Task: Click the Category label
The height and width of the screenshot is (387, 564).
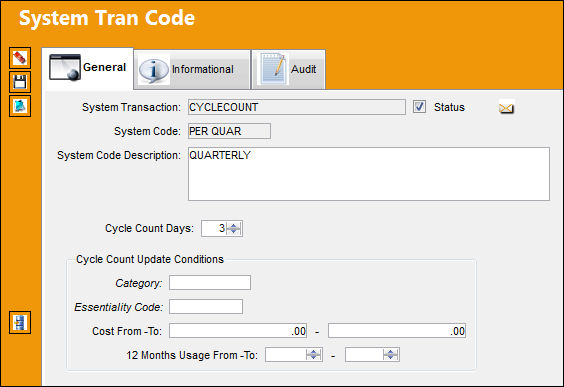Action: click(x=139, y=283)
